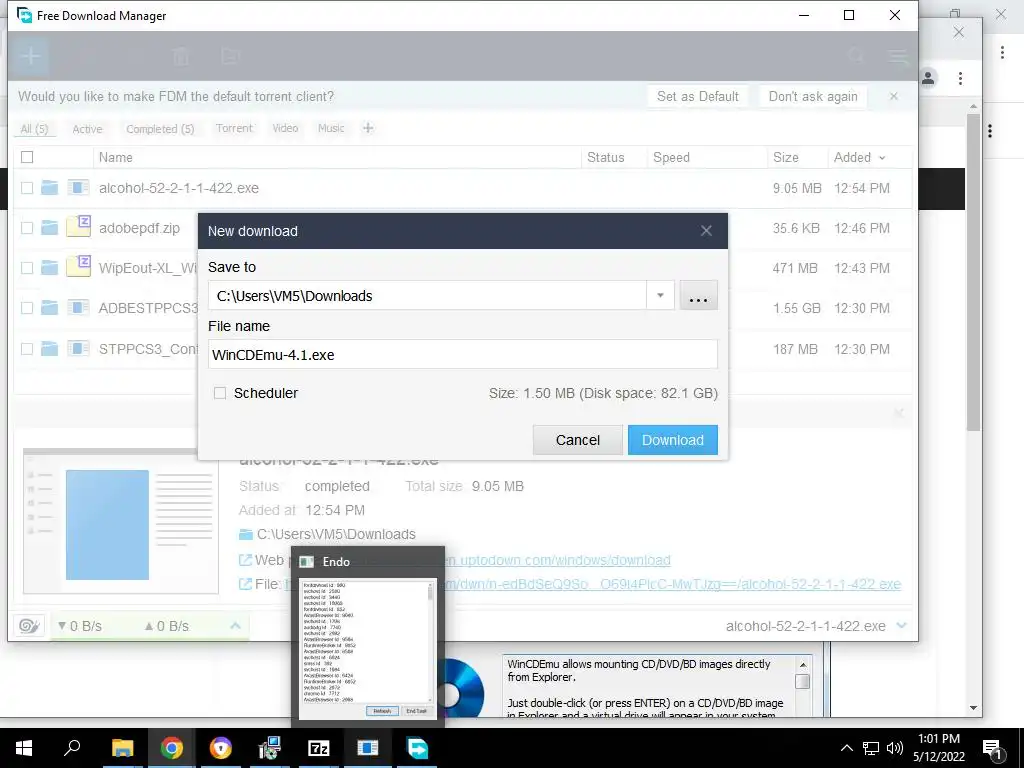This screenshot has width=1024, height=768.
Task: Click the zip file icon of adobepdf.zip
Action: click(x=78, y=226)
